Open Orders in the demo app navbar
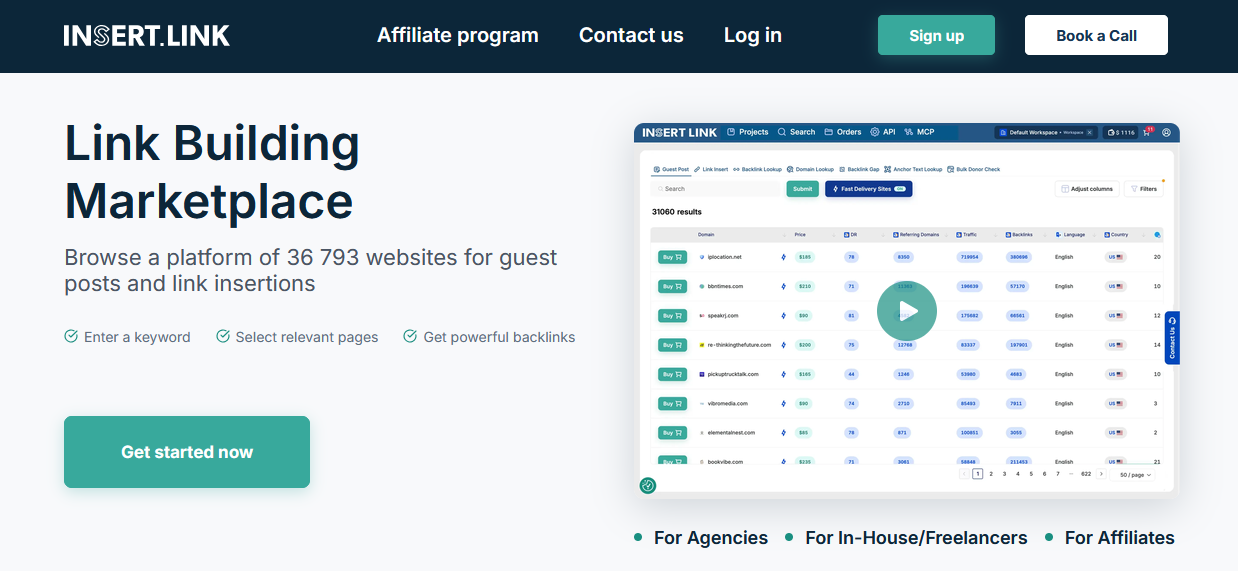This screenshot has height=571, width=1238. click(x=843, y=132)
